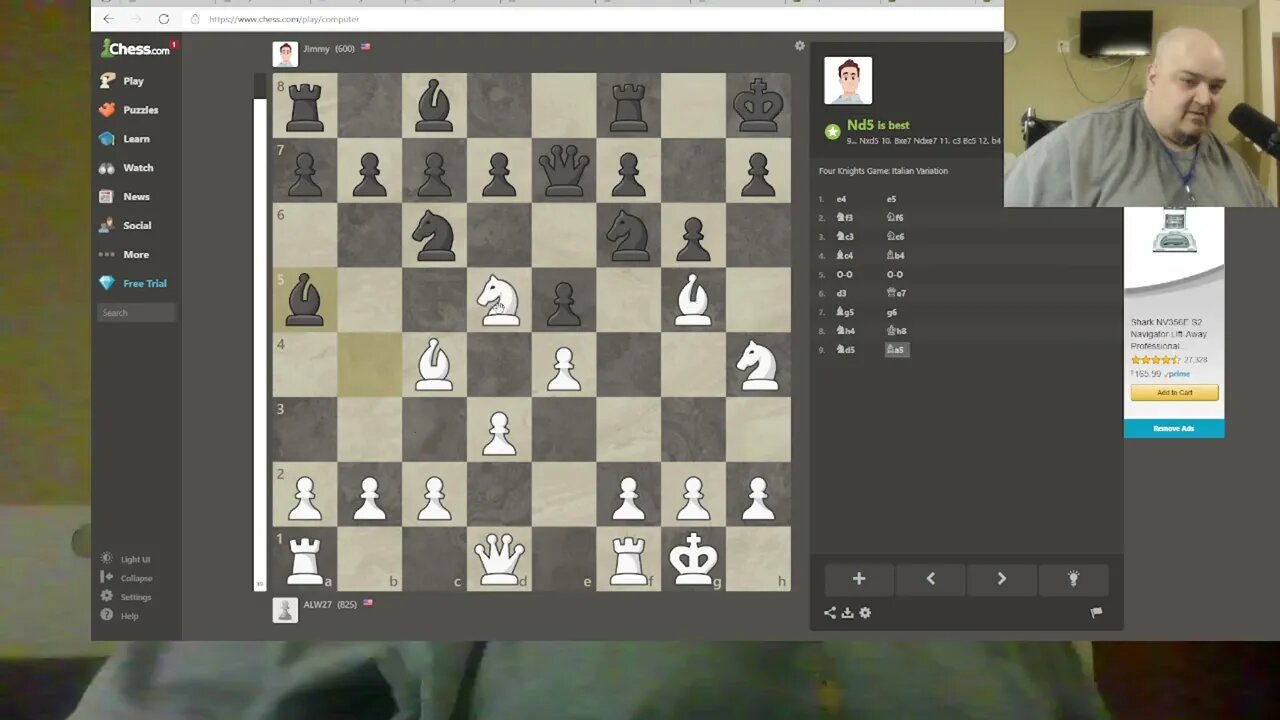Select the highlighted Ba5 move
The height and width of the screenshot is (720, 1280).
pos(896,350)
